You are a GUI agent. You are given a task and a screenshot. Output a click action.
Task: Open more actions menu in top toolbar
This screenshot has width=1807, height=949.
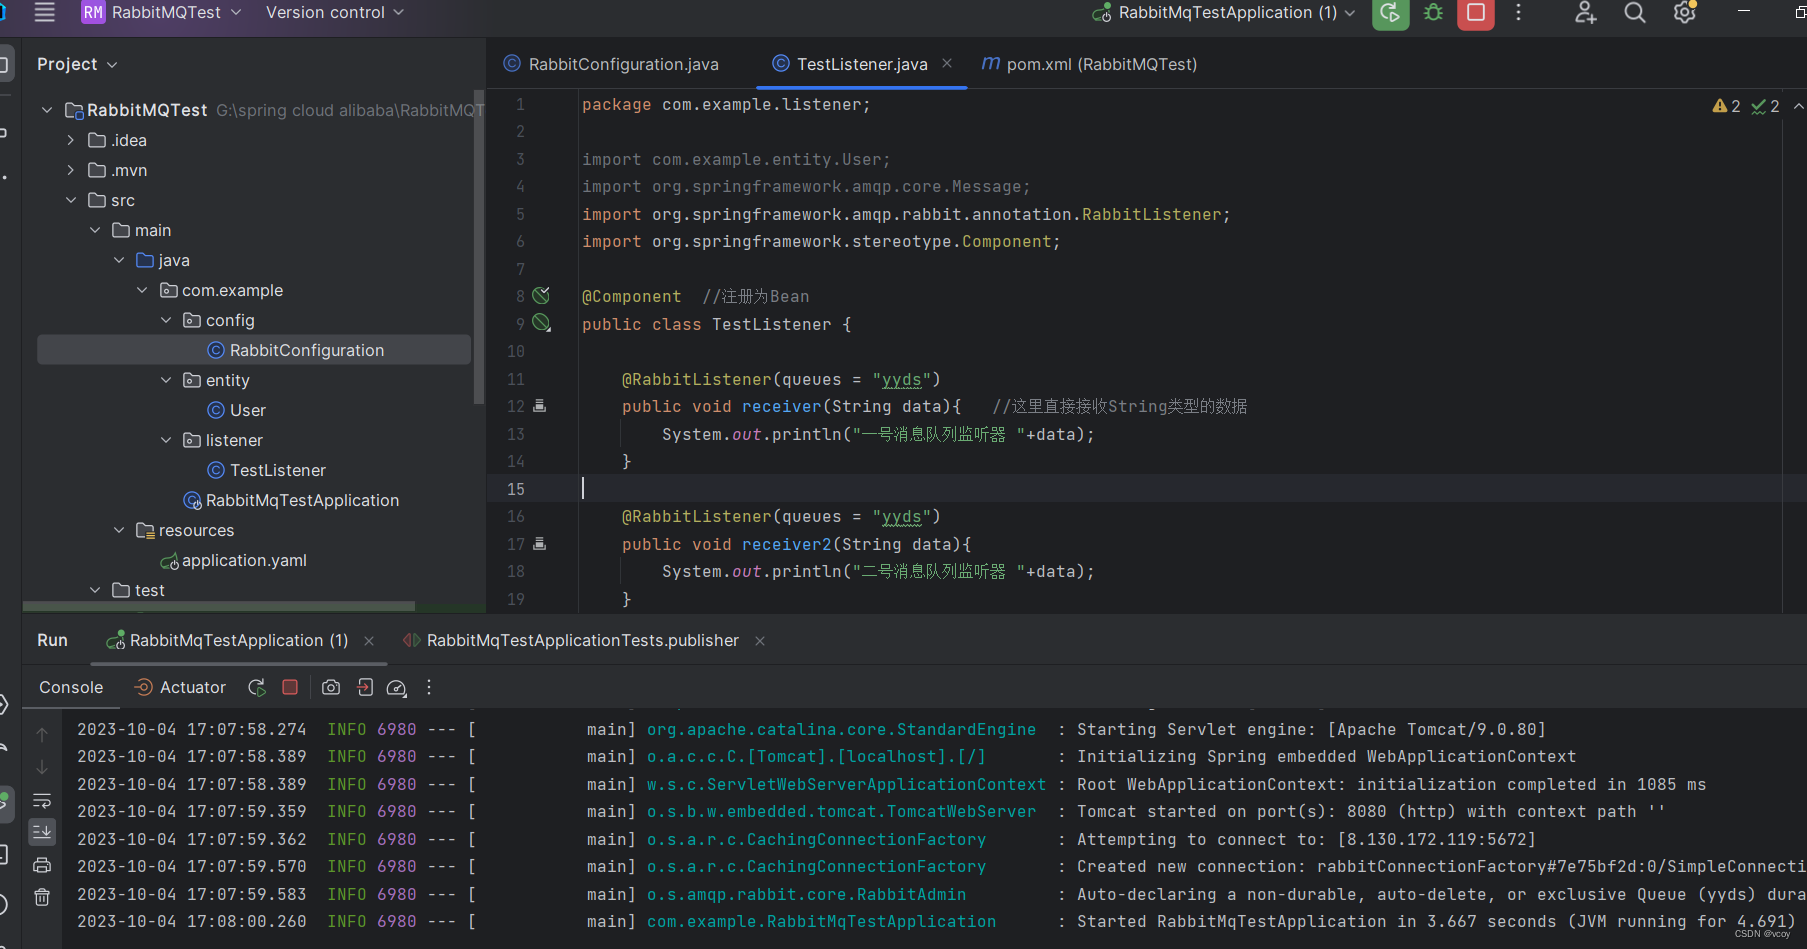1518,12
